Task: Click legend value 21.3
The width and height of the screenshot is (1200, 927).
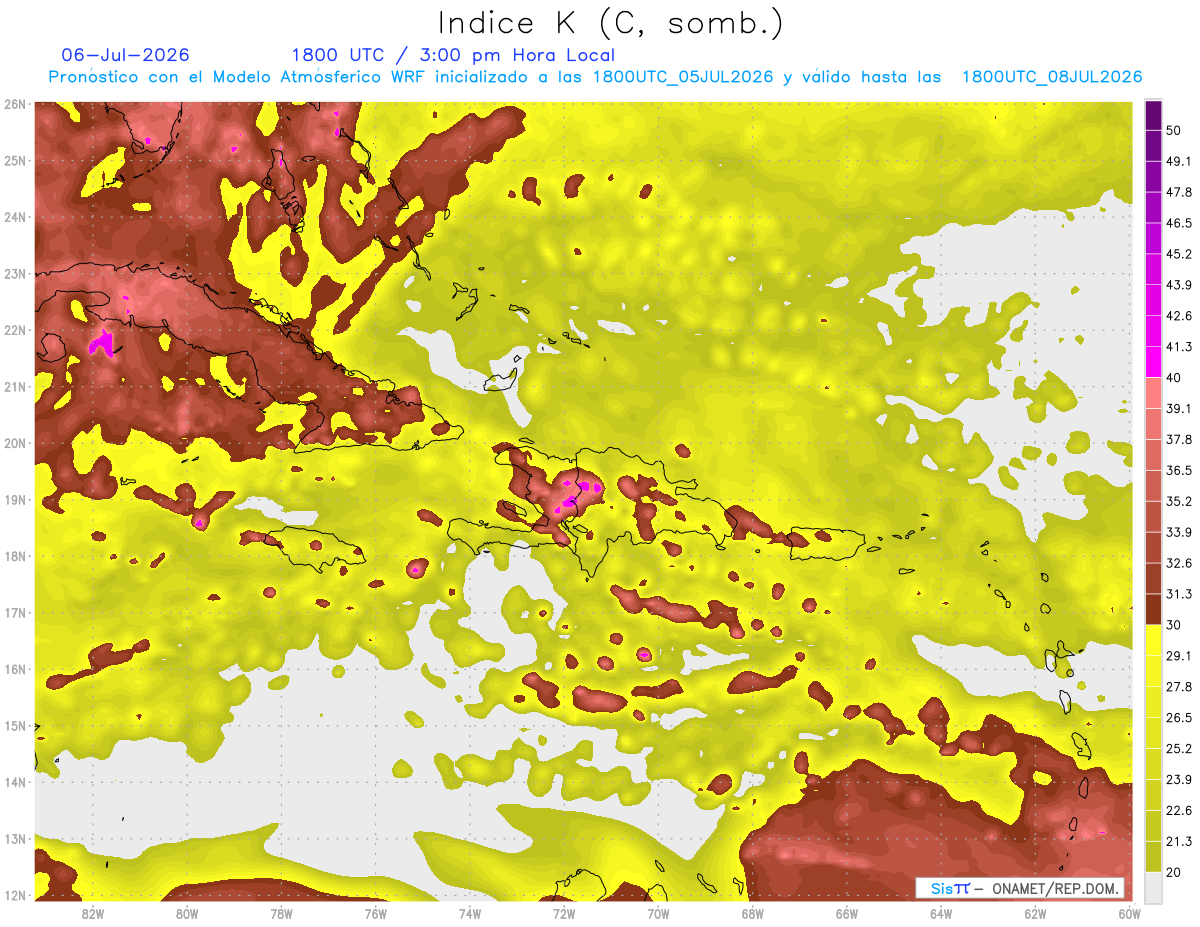Action: [1179, 840]
